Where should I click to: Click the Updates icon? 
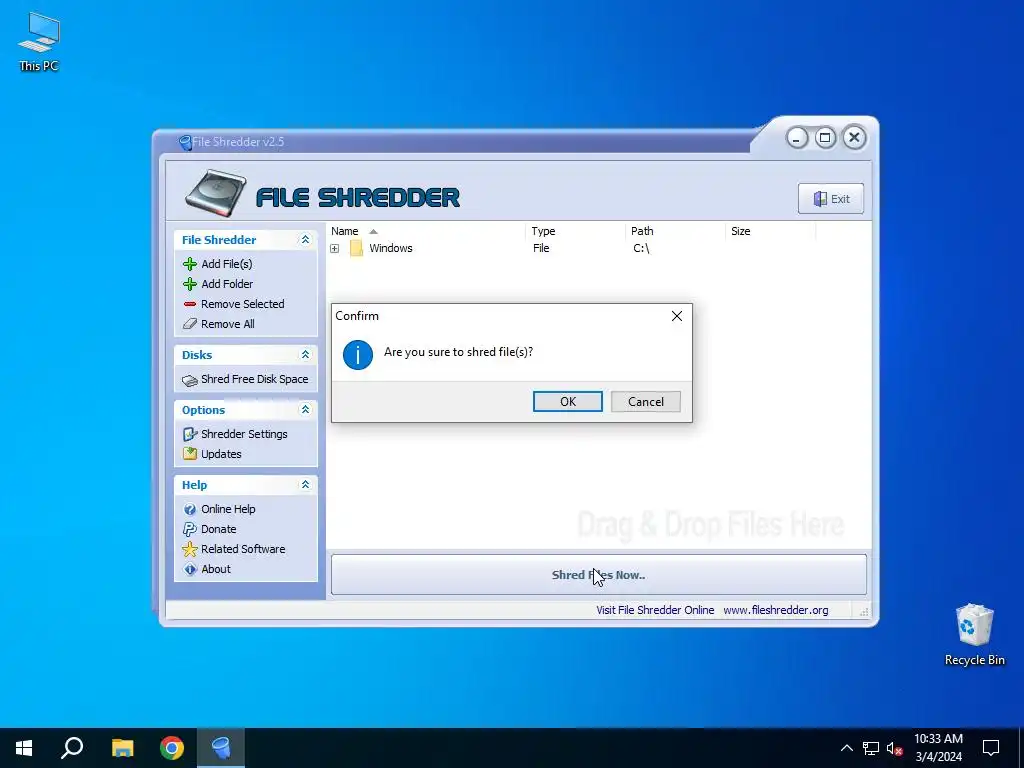click(x=190, y=454)
